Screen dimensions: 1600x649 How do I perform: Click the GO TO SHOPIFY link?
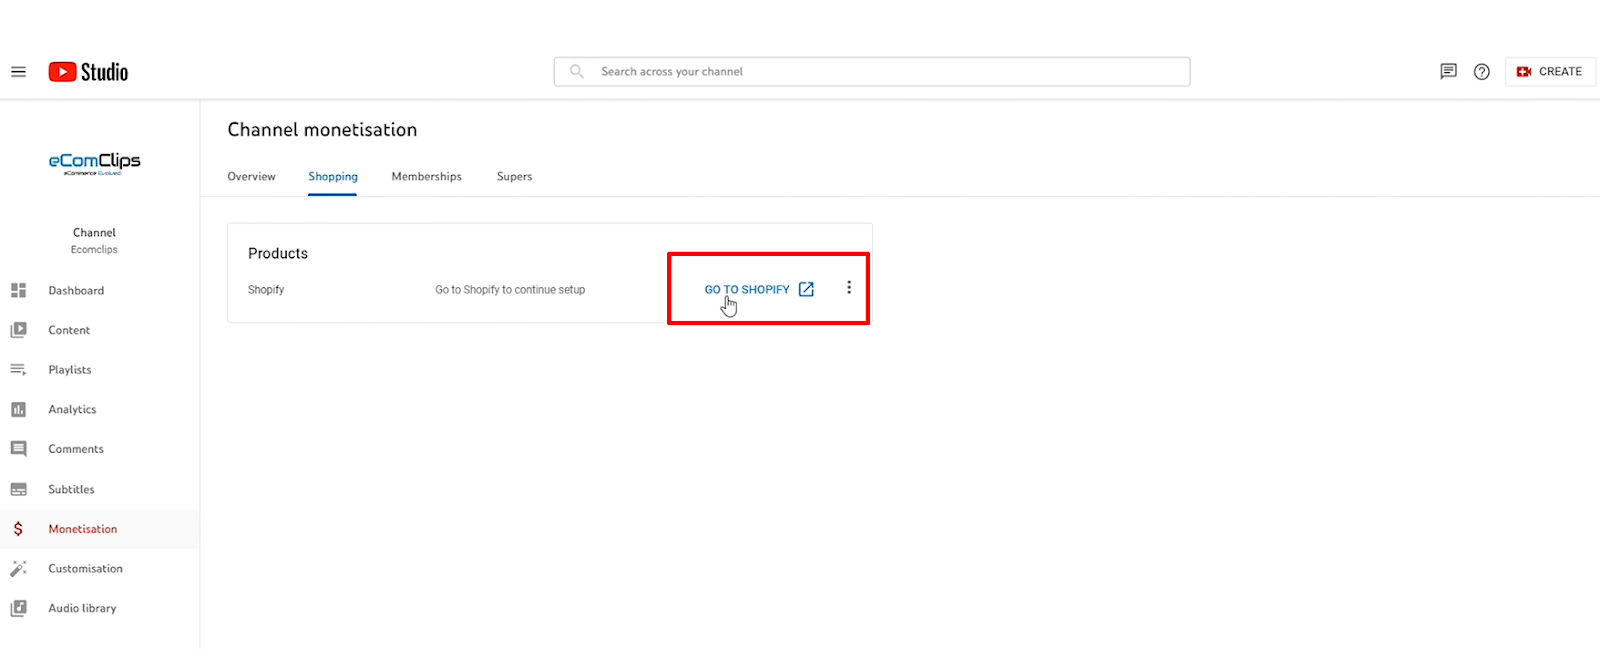[x=747, y=289]
